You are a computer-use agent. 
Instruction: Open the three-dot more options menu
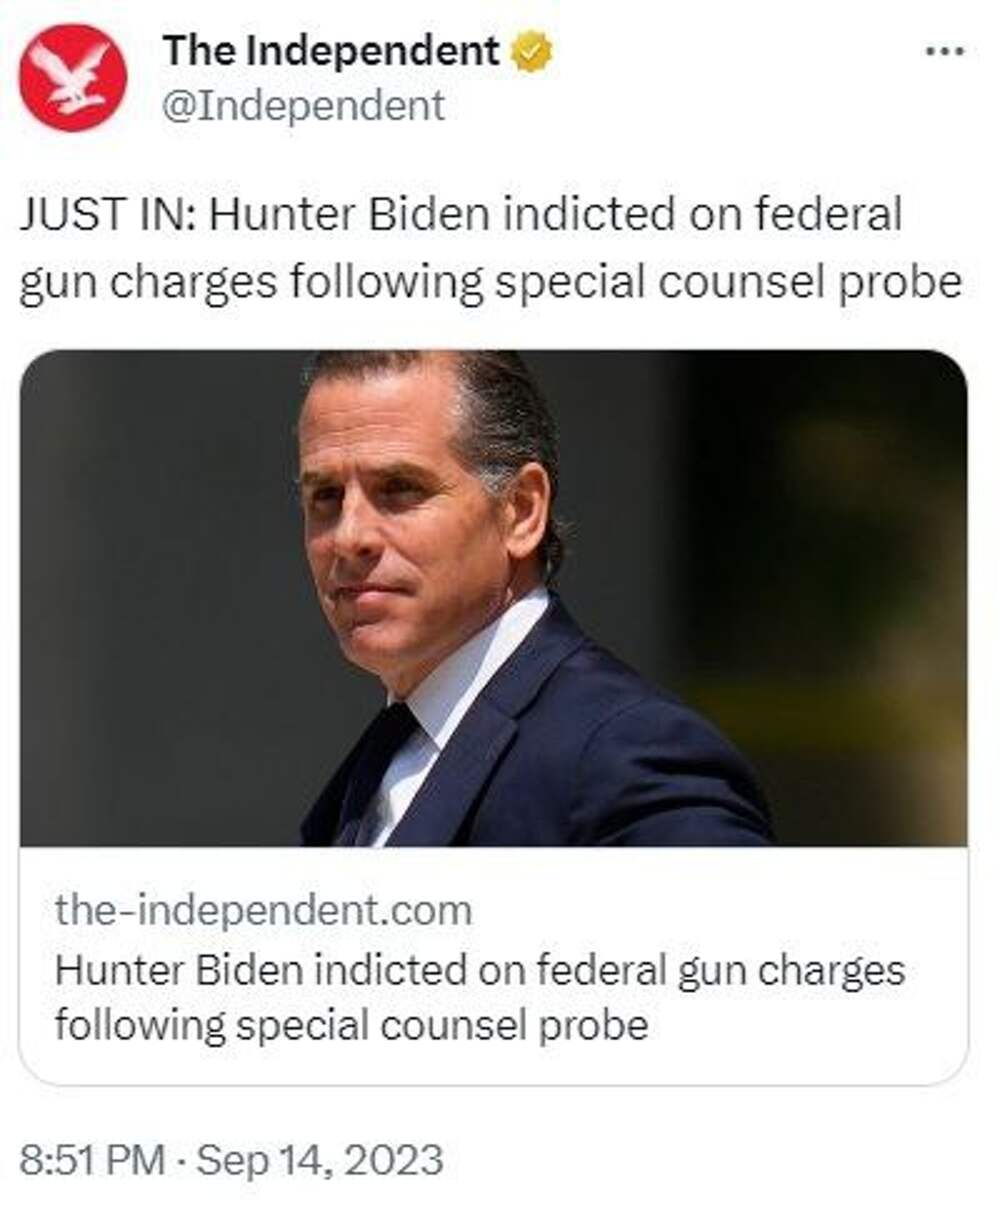coord(944,51)
